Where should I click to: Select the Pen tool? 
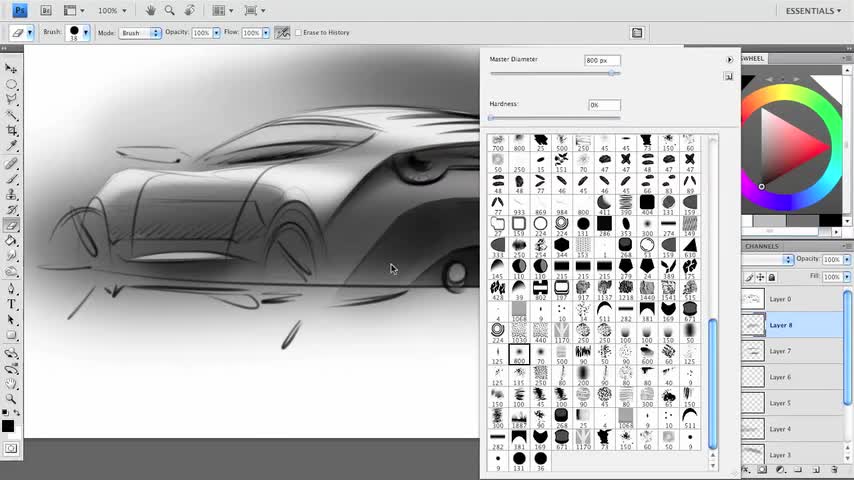[11, 289]
